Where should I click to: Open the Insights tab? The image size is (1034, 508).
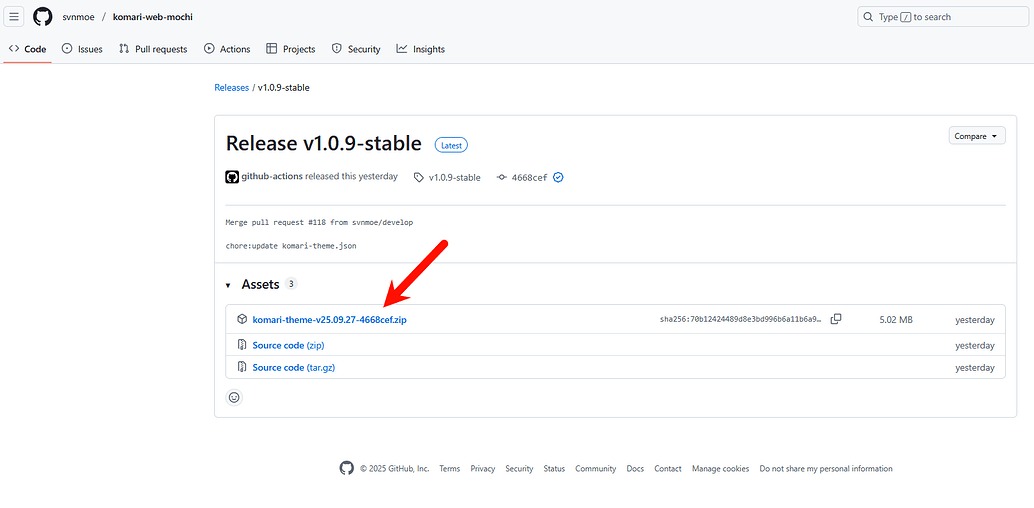click(x=420, y=49)
